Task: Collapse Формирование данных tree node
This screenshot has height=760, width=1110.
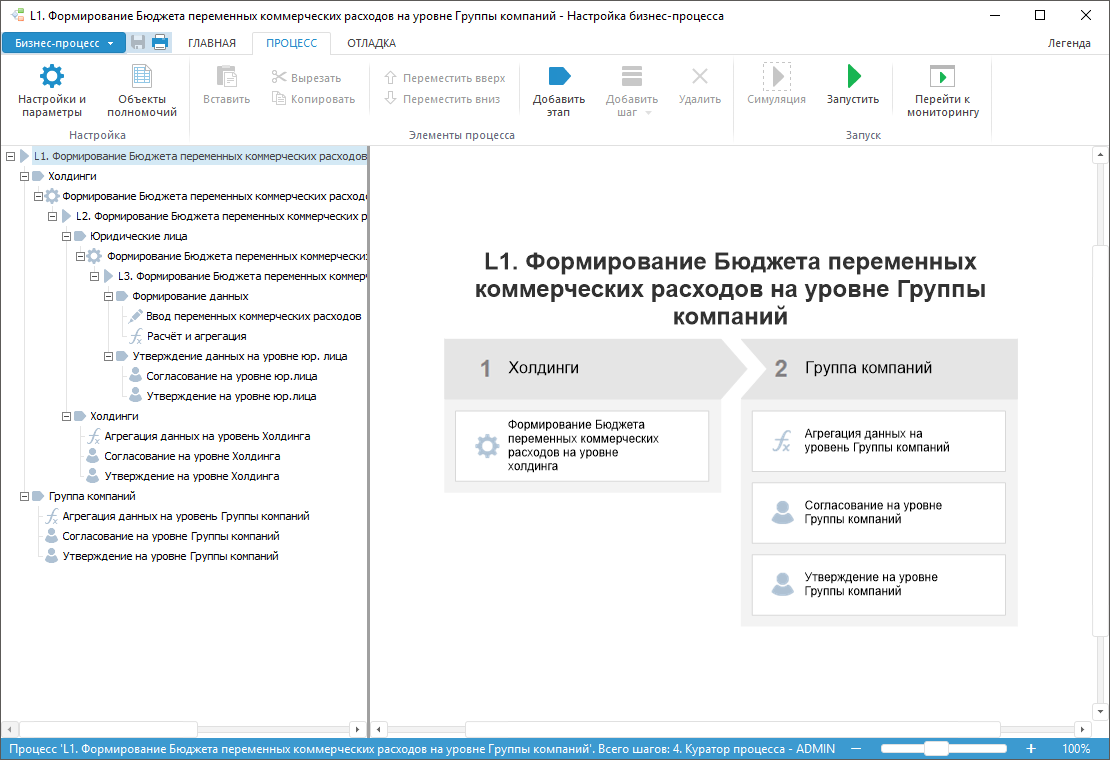Action: point(108,296)
